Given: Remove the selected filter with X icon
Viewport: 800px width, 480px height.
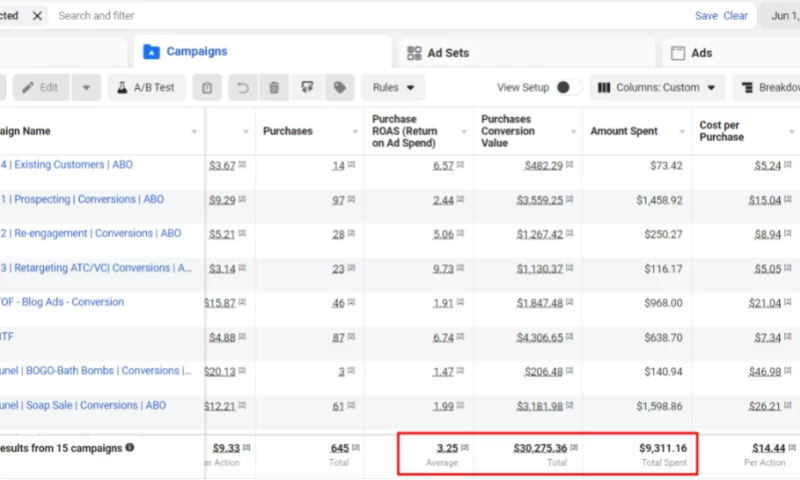Looking at the screenshot, I should 37,16.
